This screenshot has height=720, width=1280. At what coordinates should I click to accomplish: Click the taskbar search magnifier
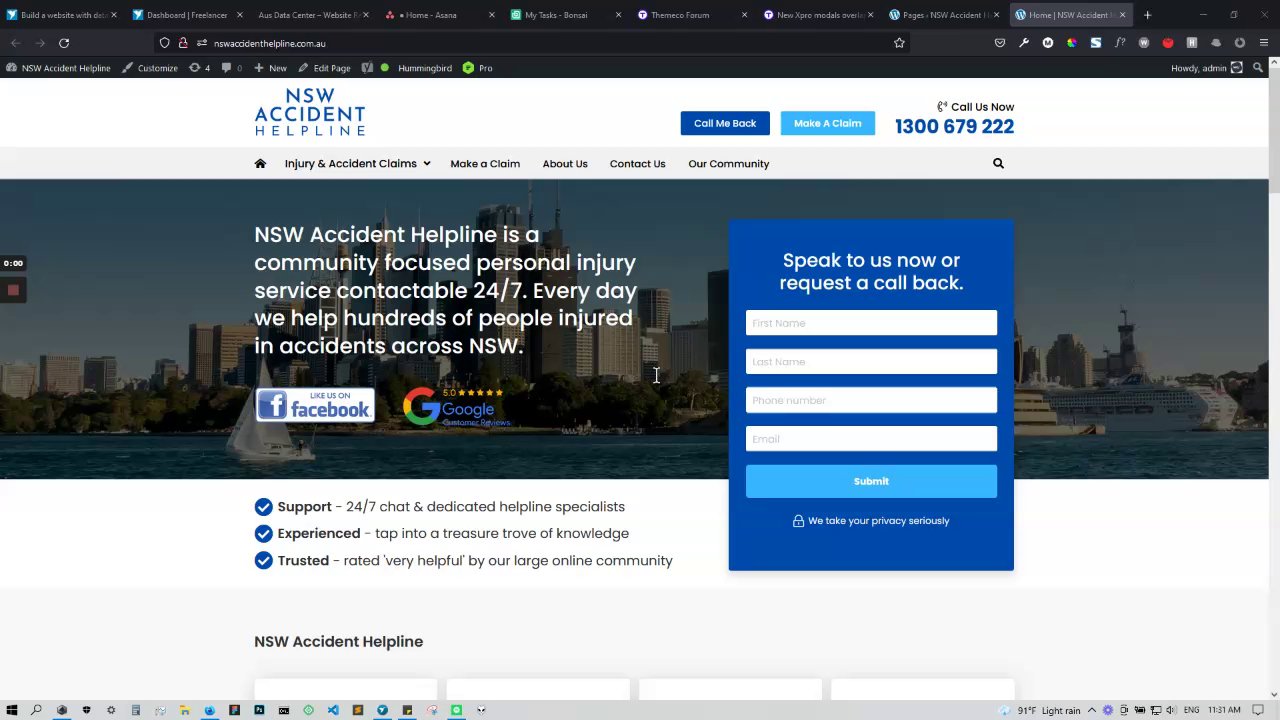pos(36,710)
